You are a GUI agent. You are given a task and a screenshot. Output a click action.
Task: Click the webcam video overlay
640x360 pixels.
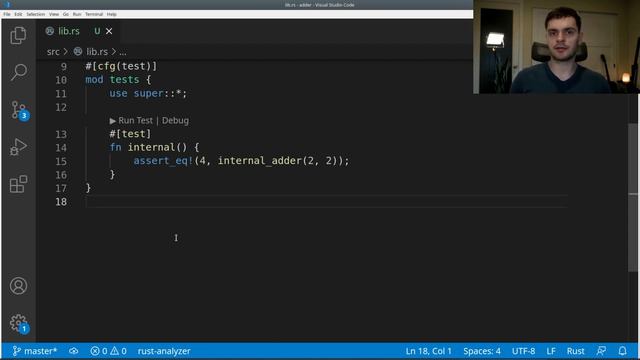tap(556, 47)
